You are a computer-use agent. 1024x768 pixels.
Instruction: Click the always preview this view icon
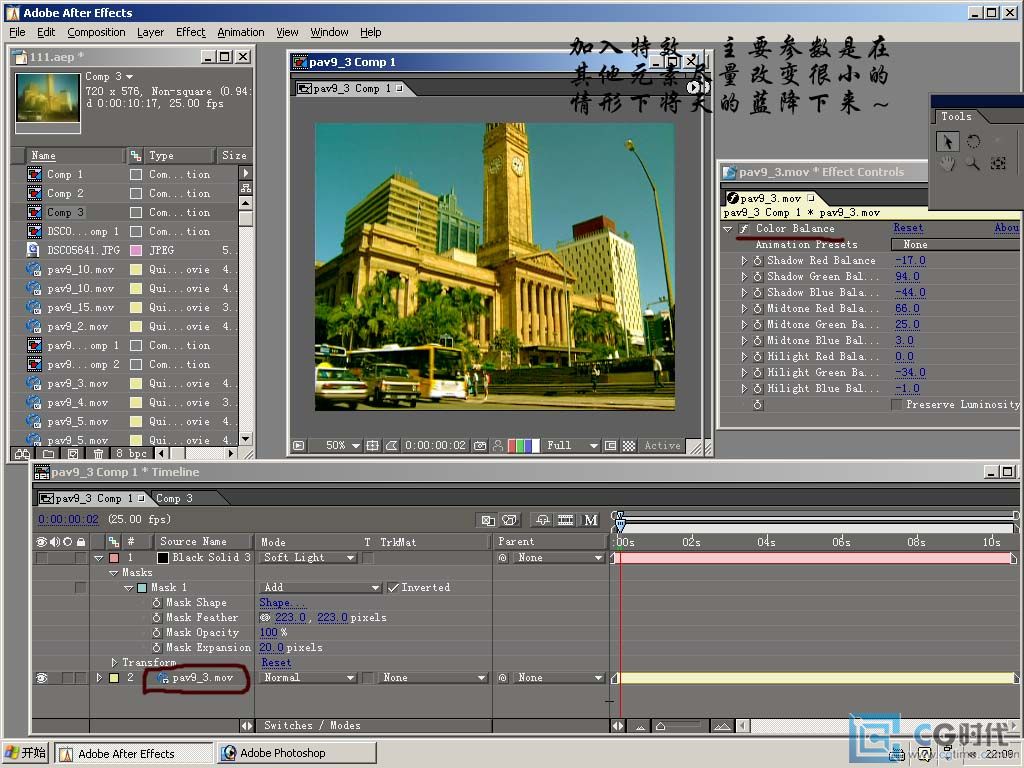pos(298,445)
